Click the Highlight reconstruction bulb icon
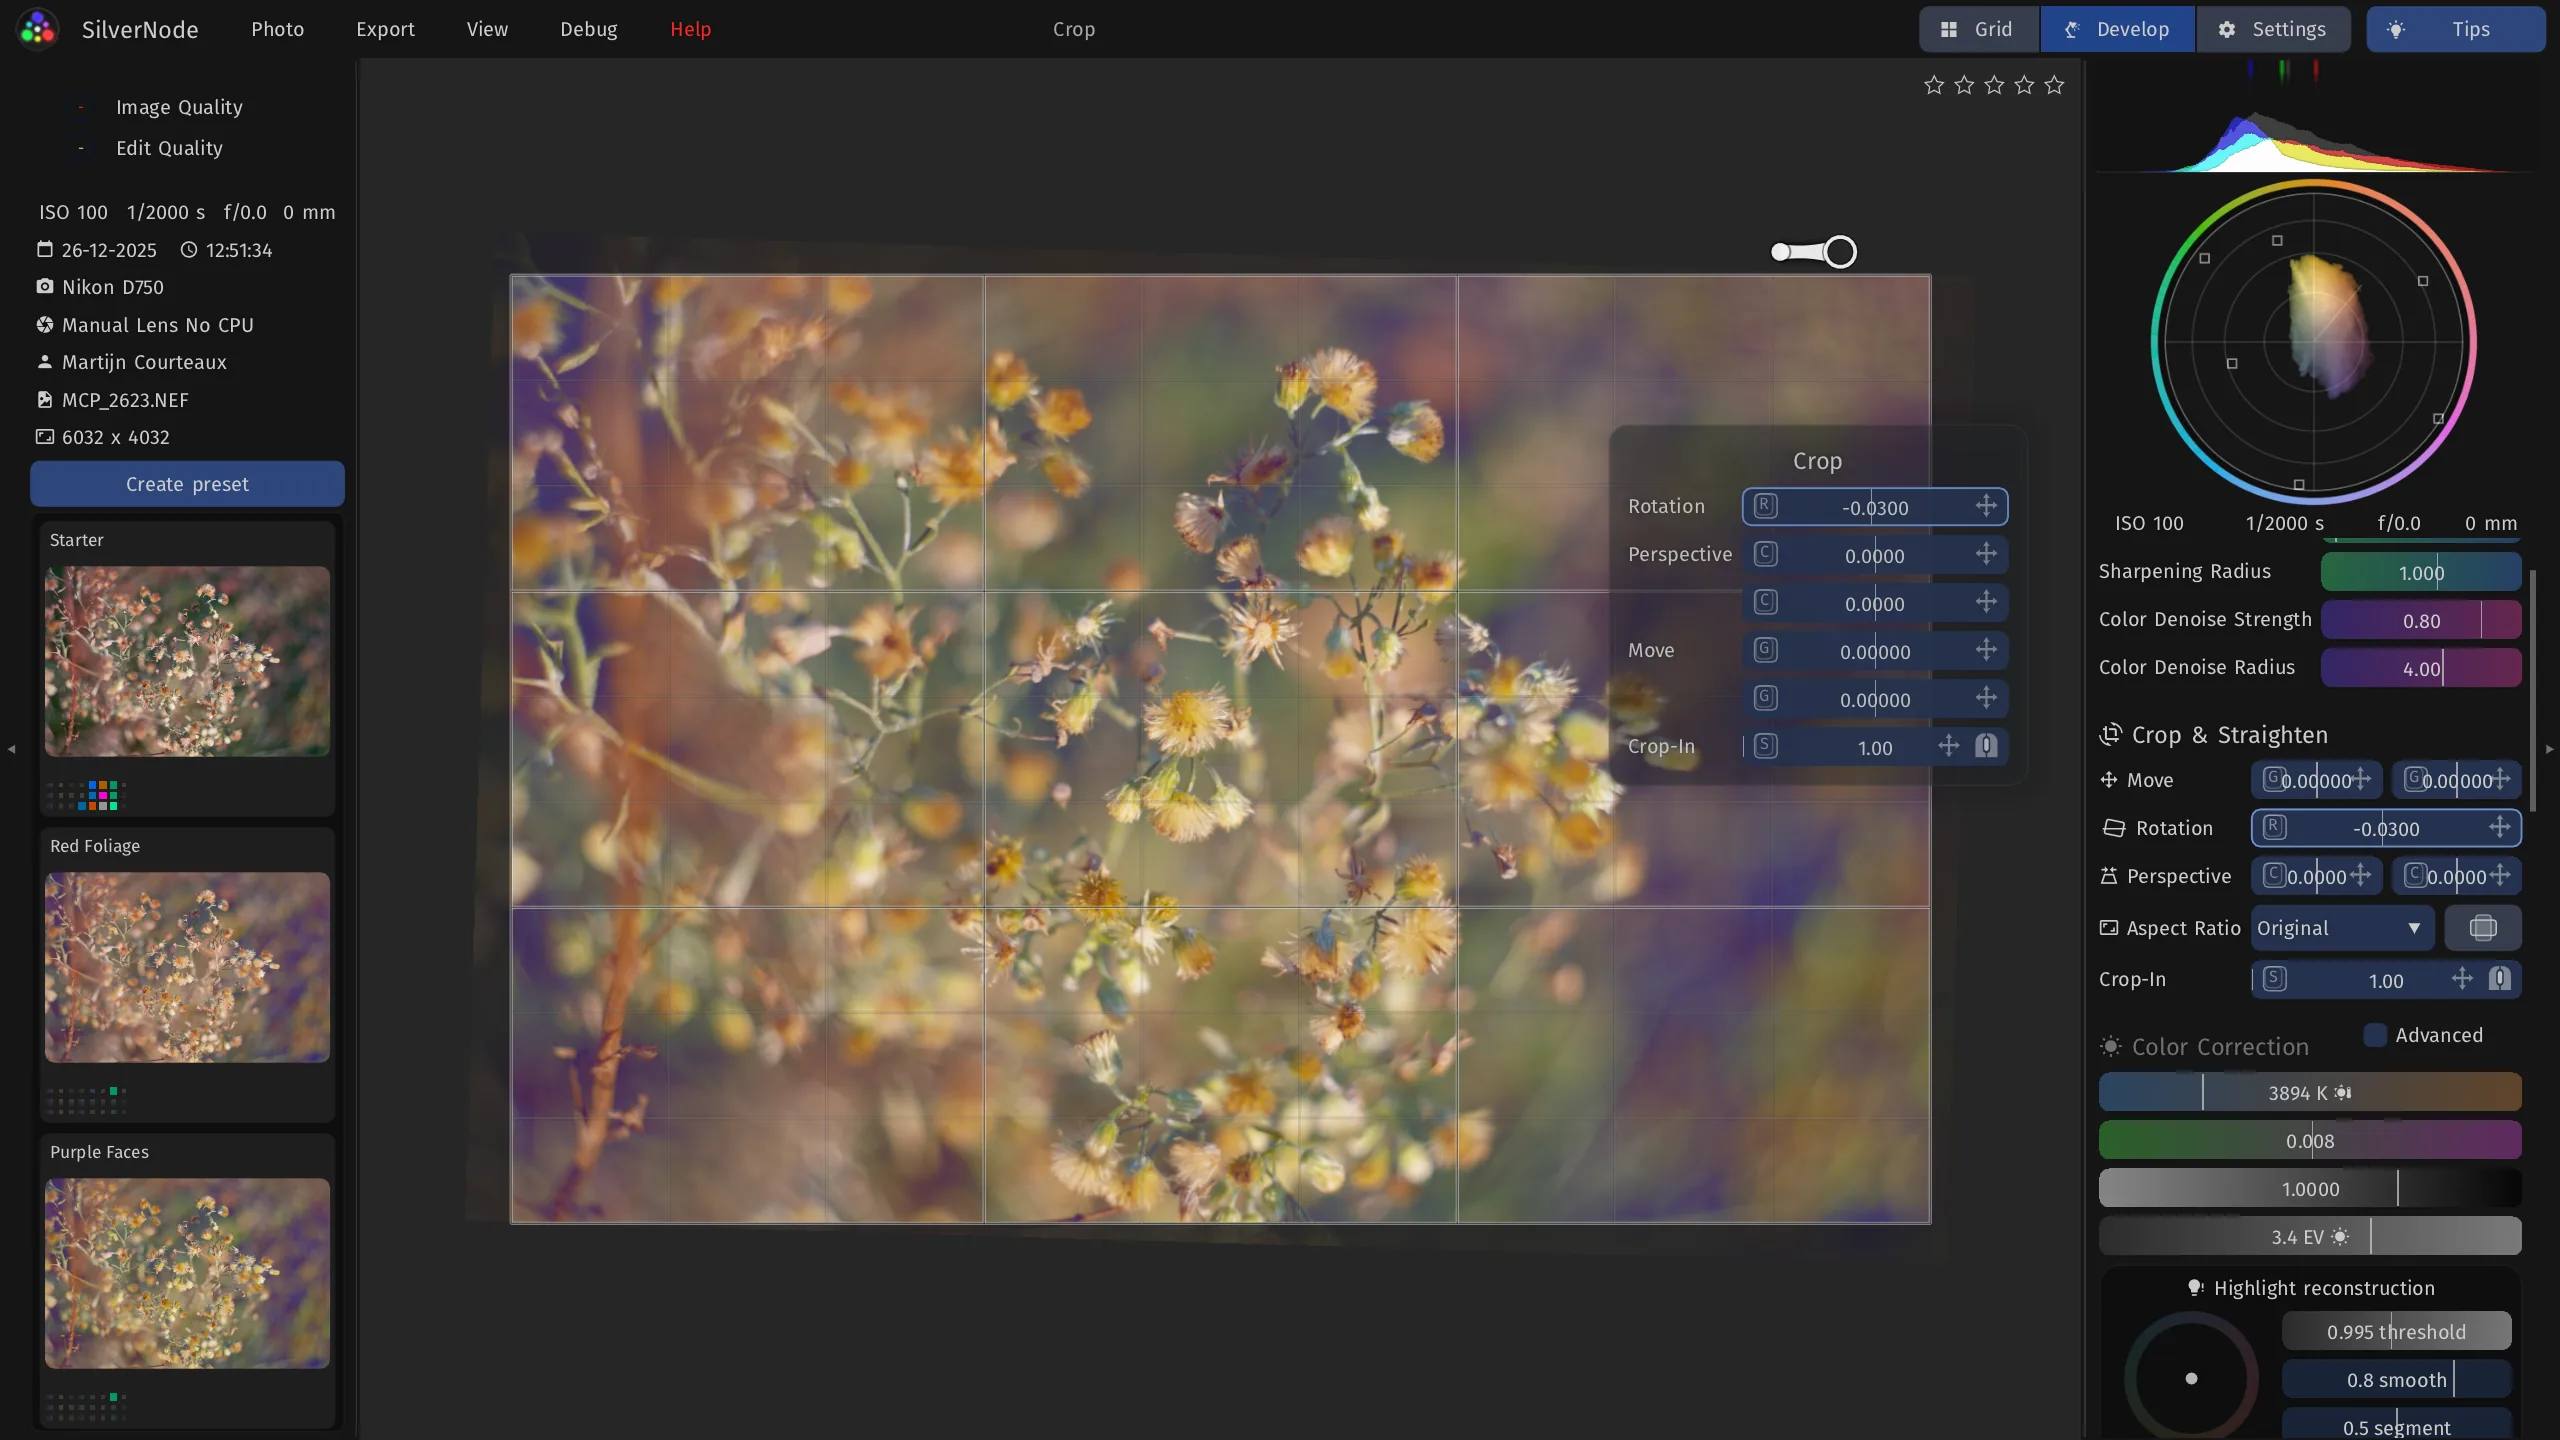The height and width of the screenshot is (1440, 2560). tap(2195, 1288)
